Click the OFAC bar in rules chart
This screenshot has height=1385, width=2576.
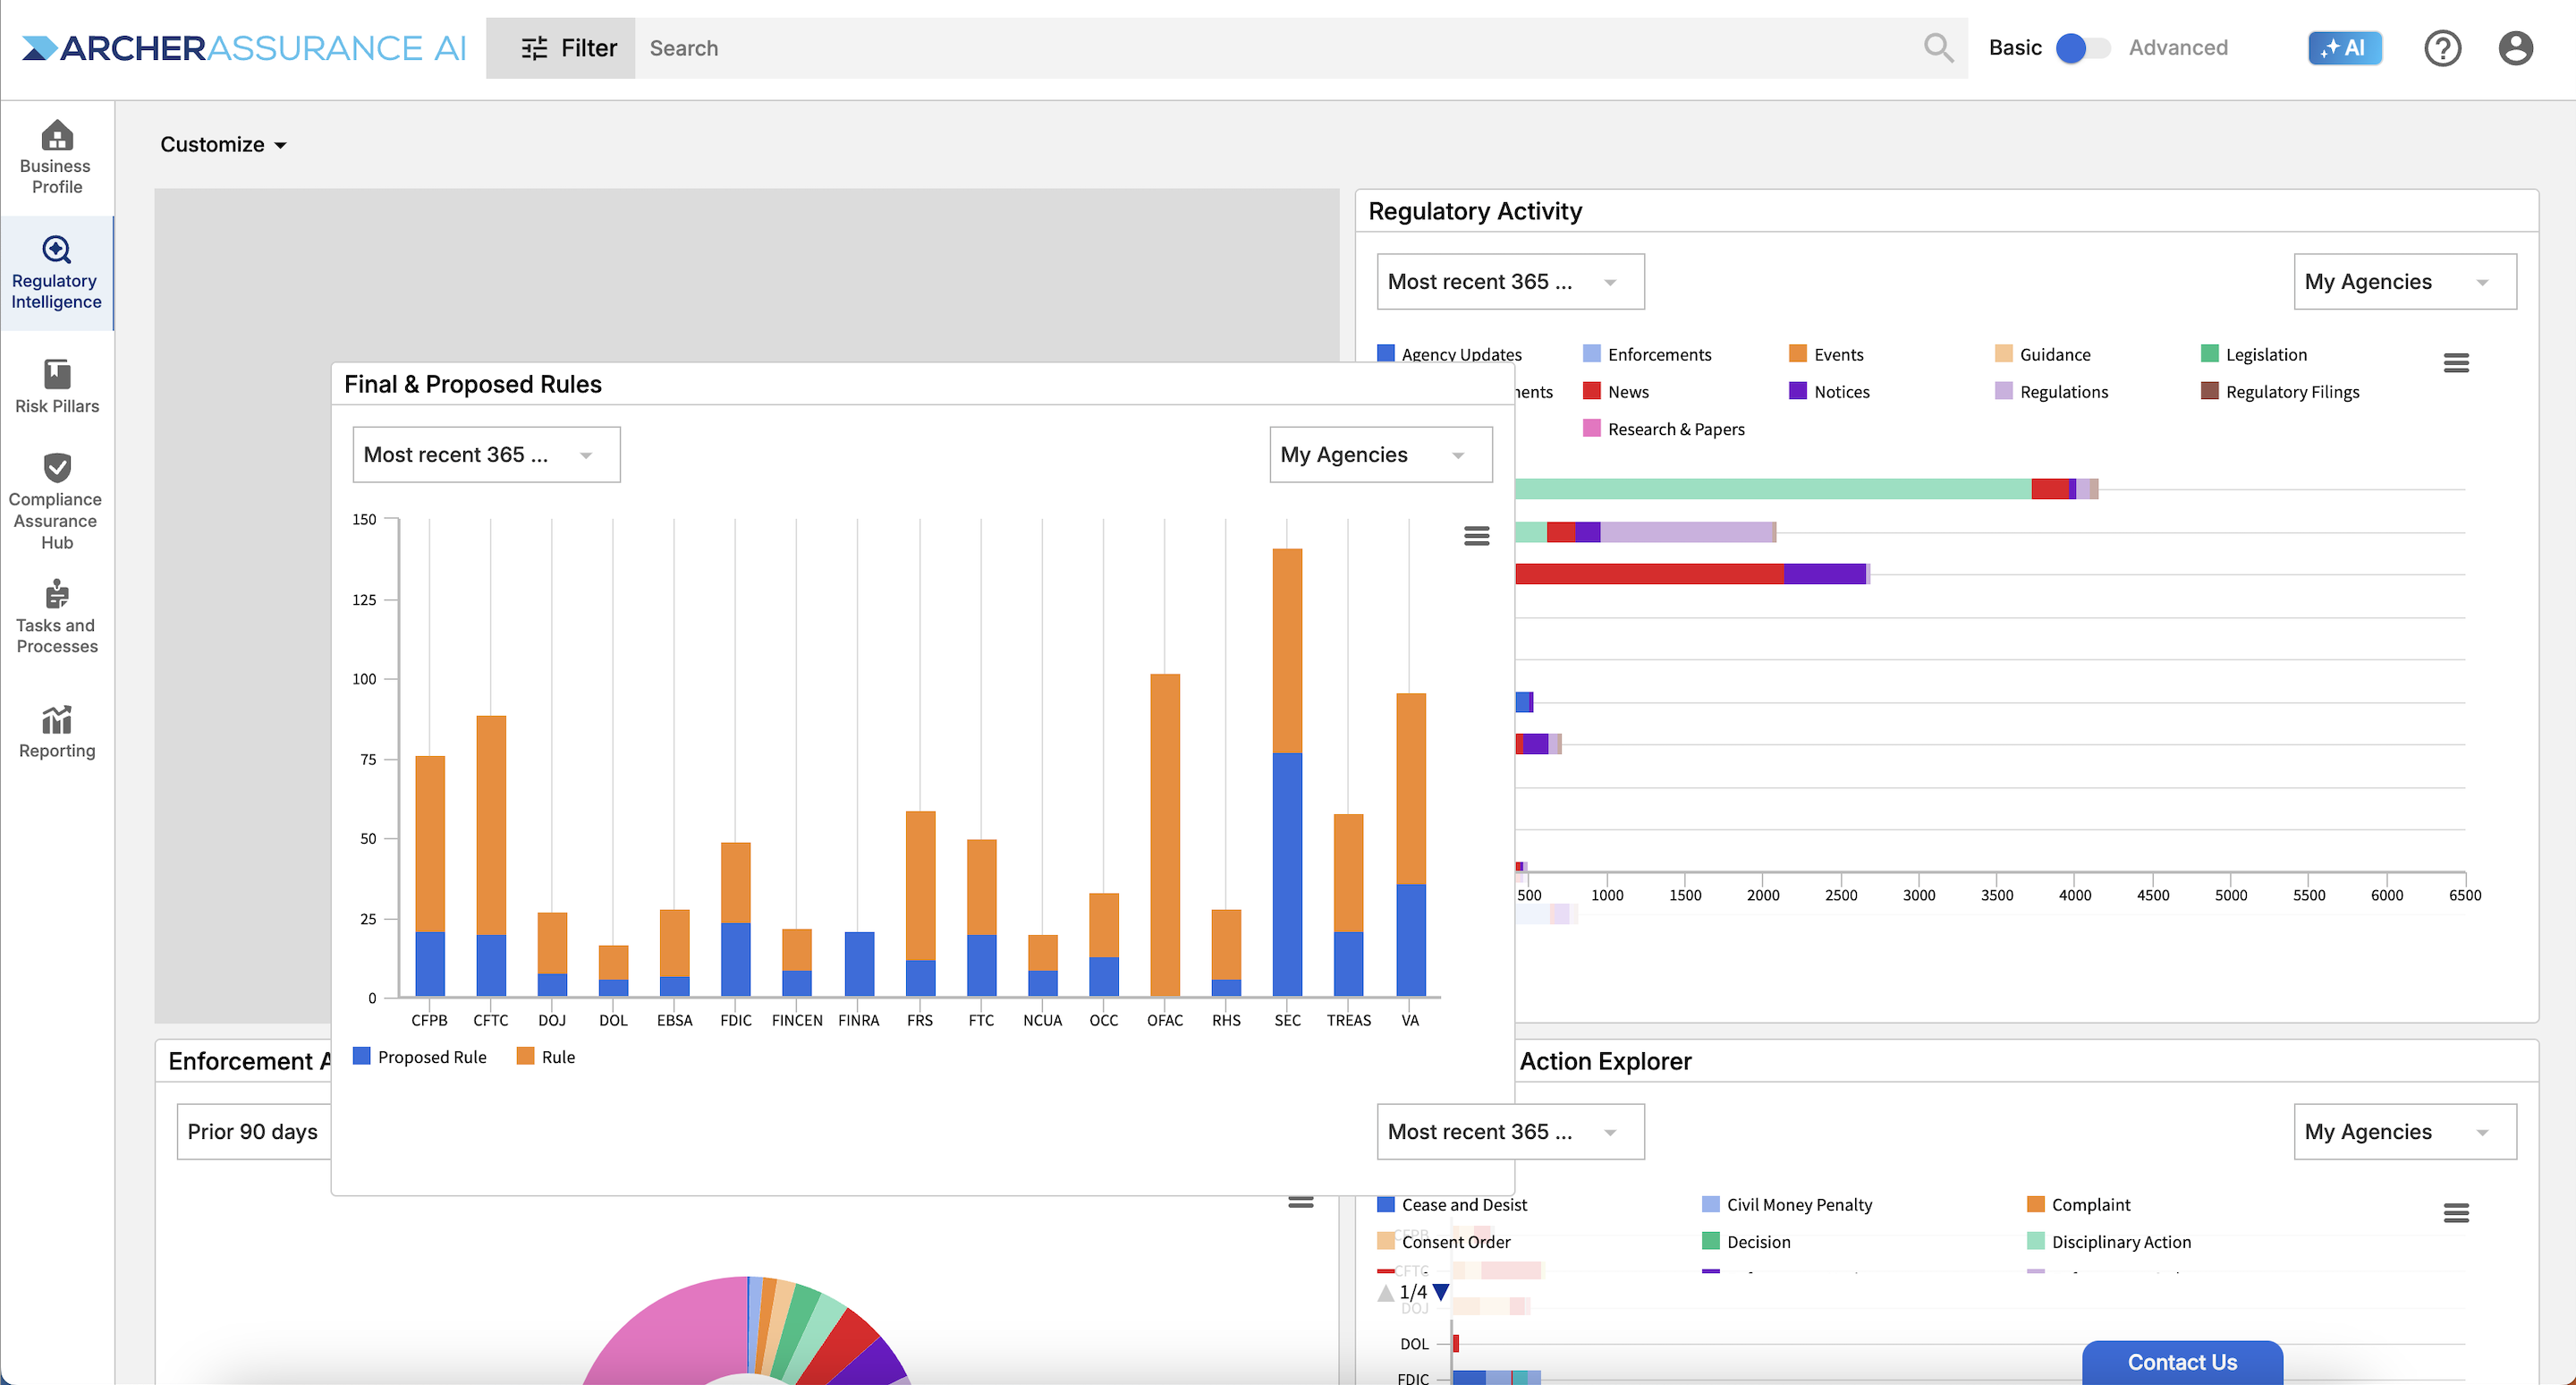1165,835
